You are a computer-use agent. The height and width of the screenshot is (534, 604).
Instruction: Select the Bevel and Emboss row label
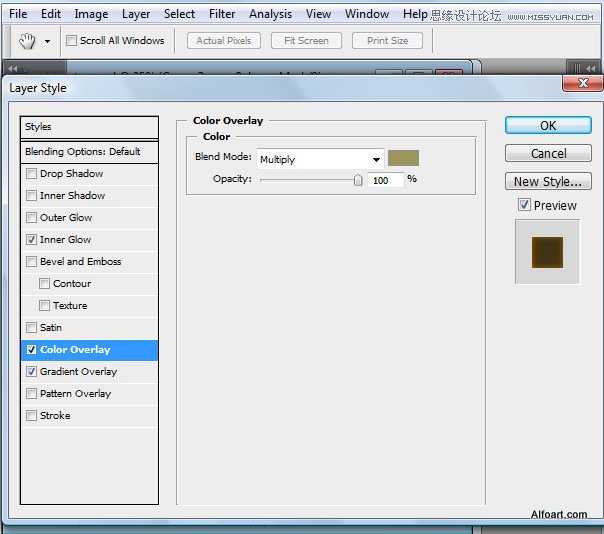coord(81,262)
